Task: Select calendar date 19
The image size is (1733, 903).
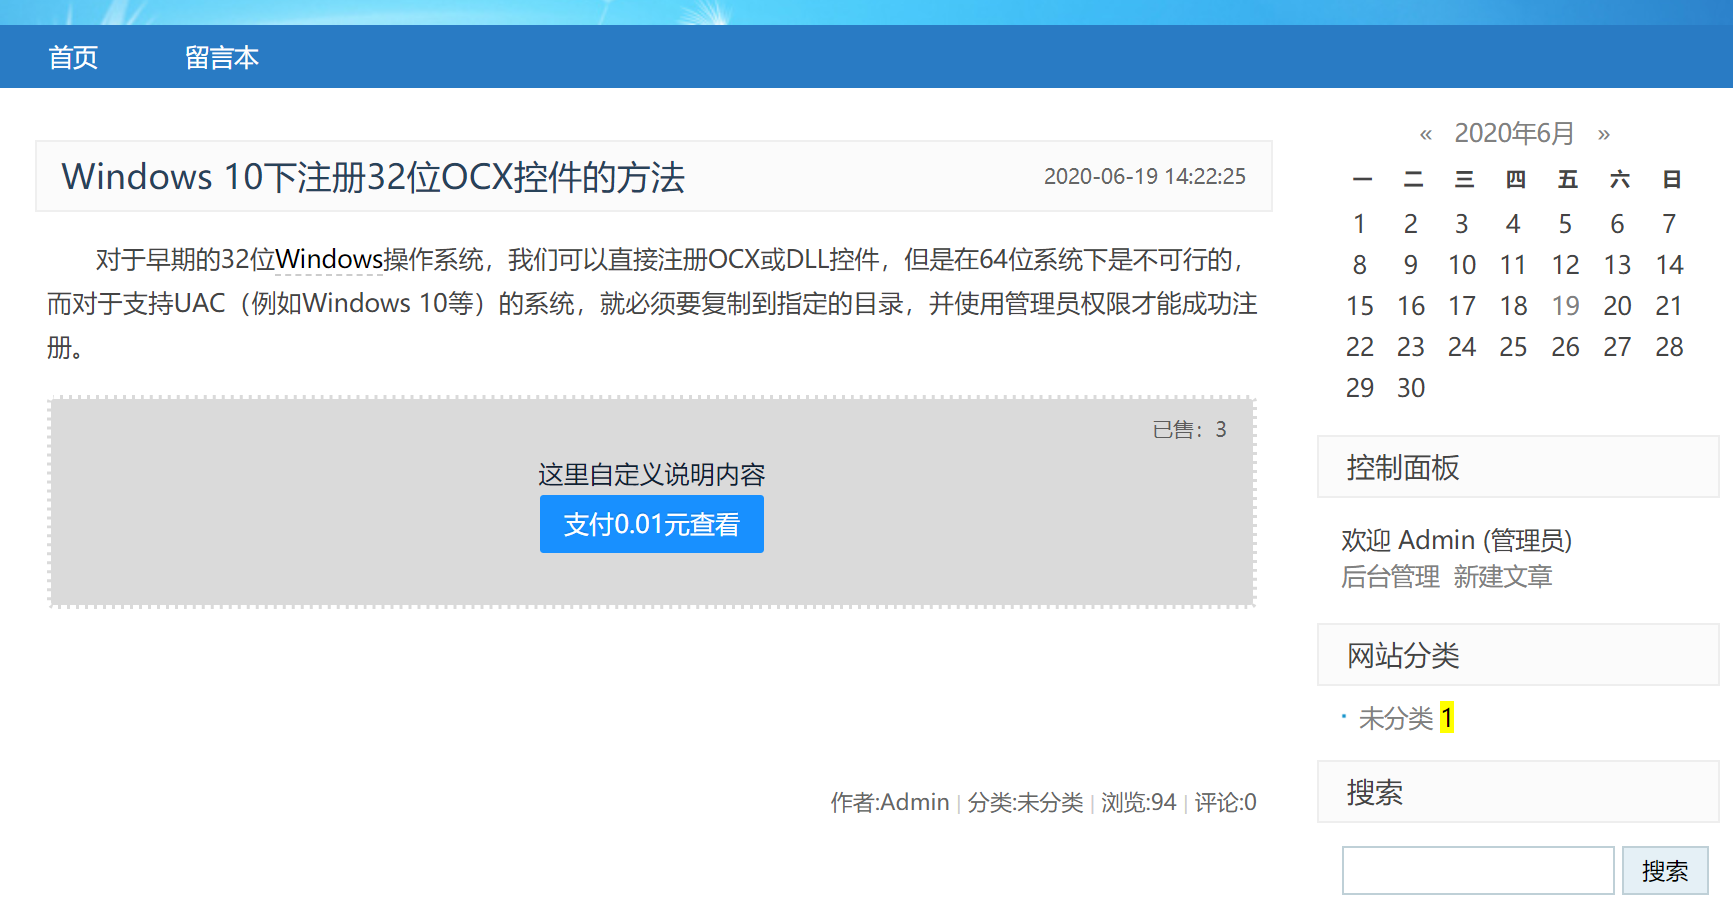Action: point(1565,306)
